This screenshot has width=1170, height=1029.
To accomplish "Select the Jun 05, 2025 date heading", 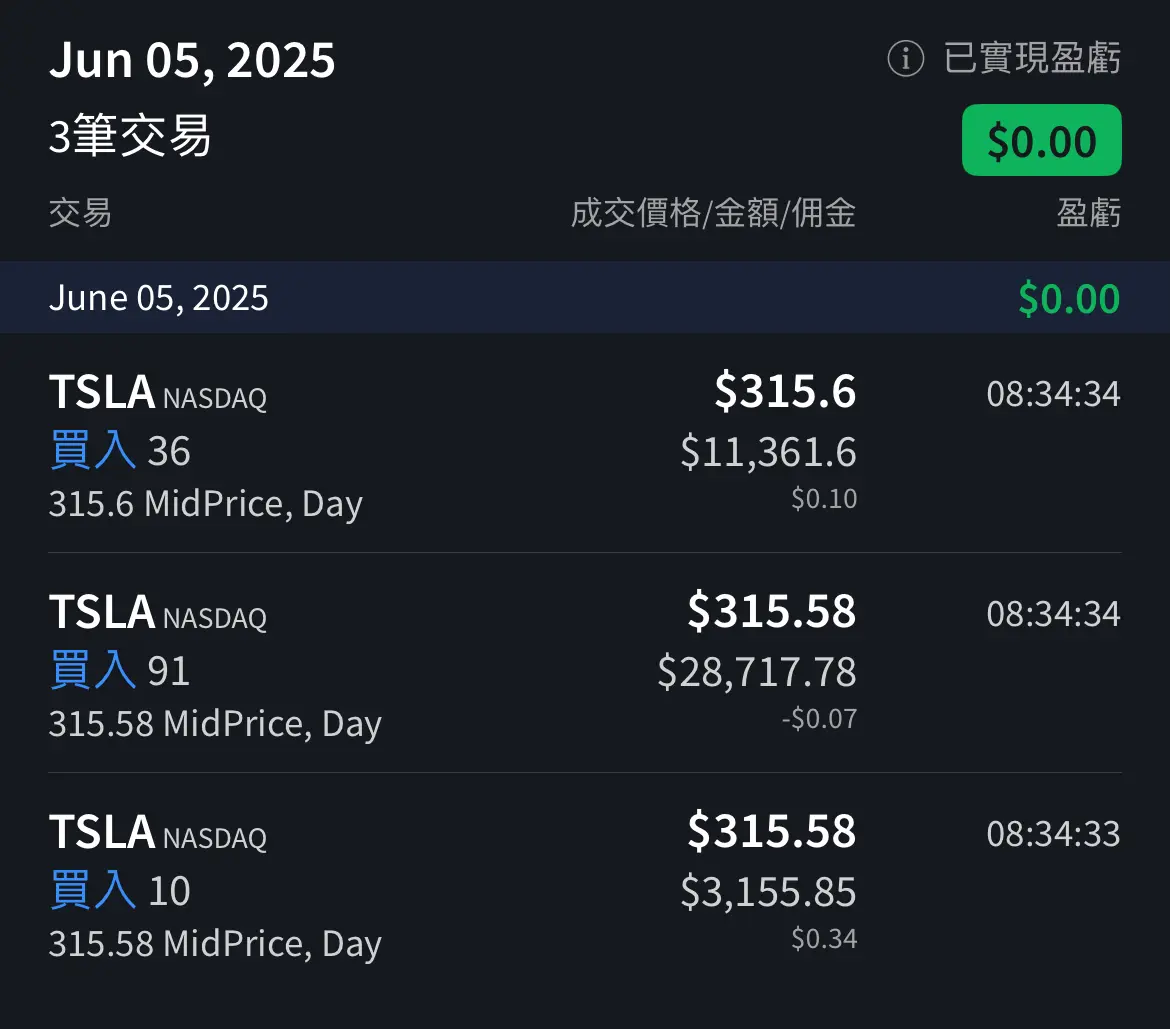I will (x=192, y=60).
